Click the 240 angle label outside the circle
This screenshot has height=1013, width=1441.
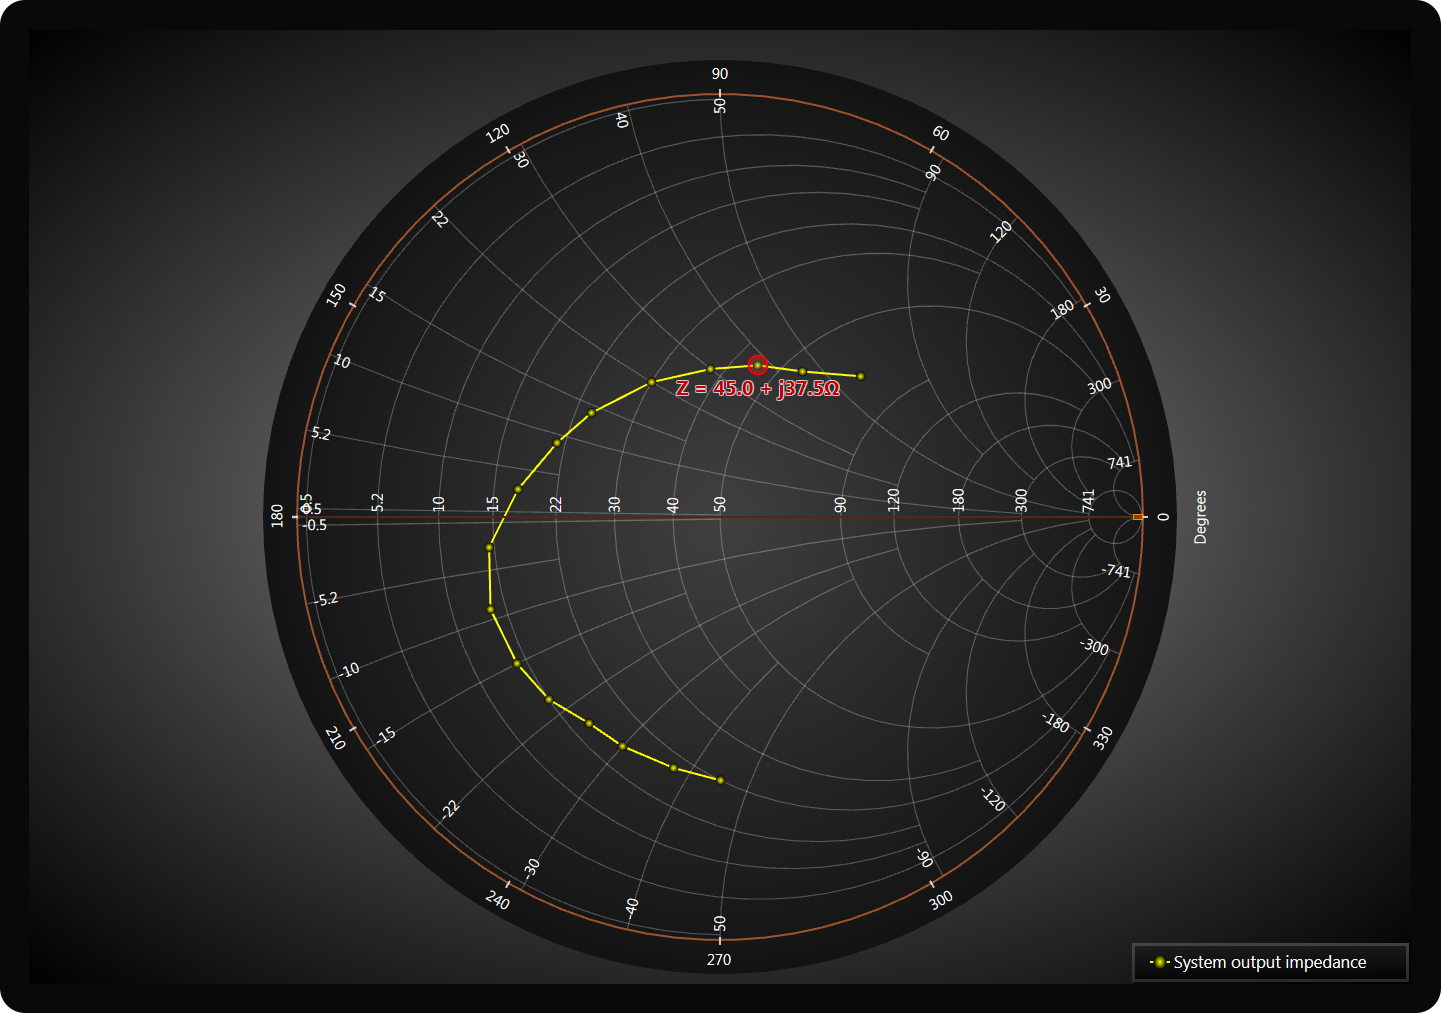pos(498,900)
